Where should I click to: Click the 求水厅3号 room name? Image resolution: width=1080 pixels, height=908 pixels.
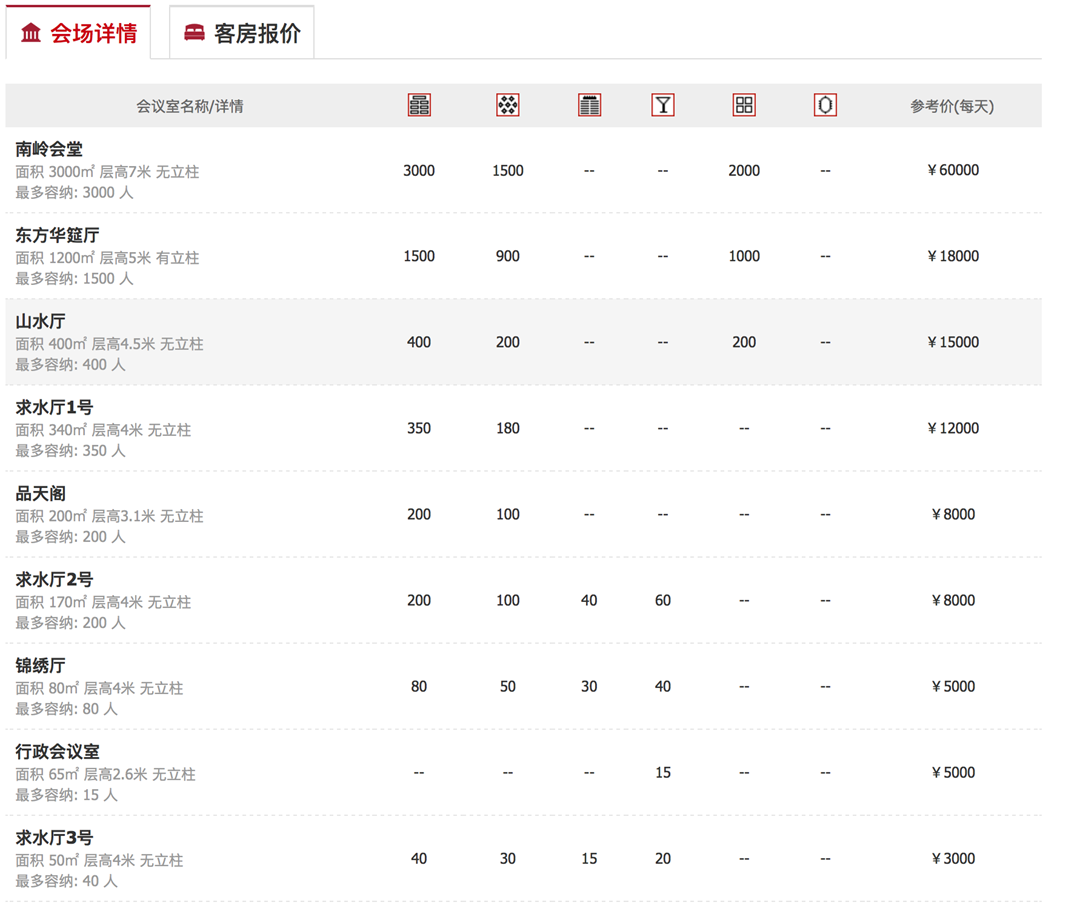pos(54,838)
